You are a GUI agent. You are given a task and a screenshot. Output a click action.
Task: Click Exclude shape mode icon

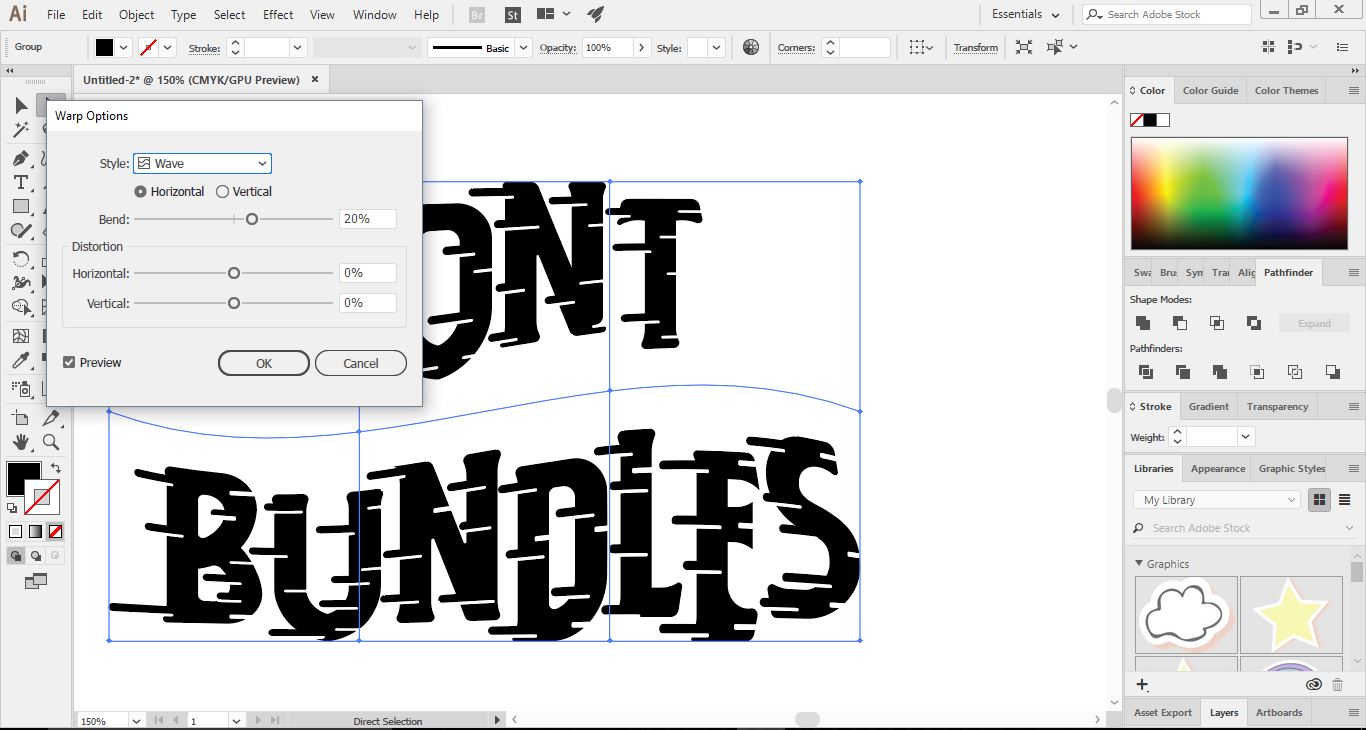(1254, 323)
